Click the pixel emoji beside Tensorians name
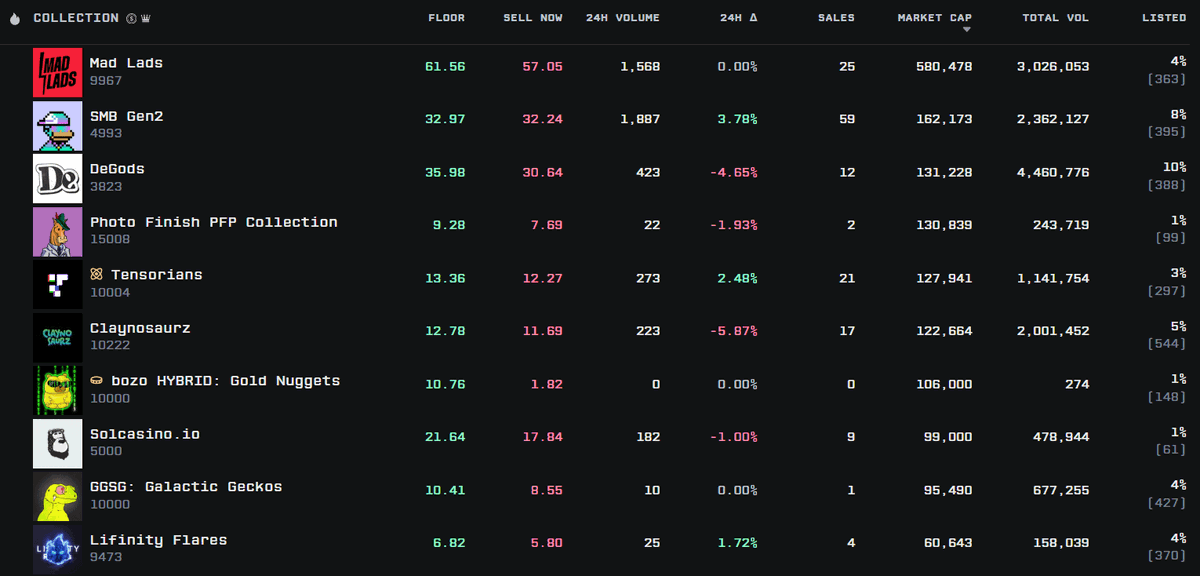The width and height of the screenshot is (1200, 576). click(98, 273)
